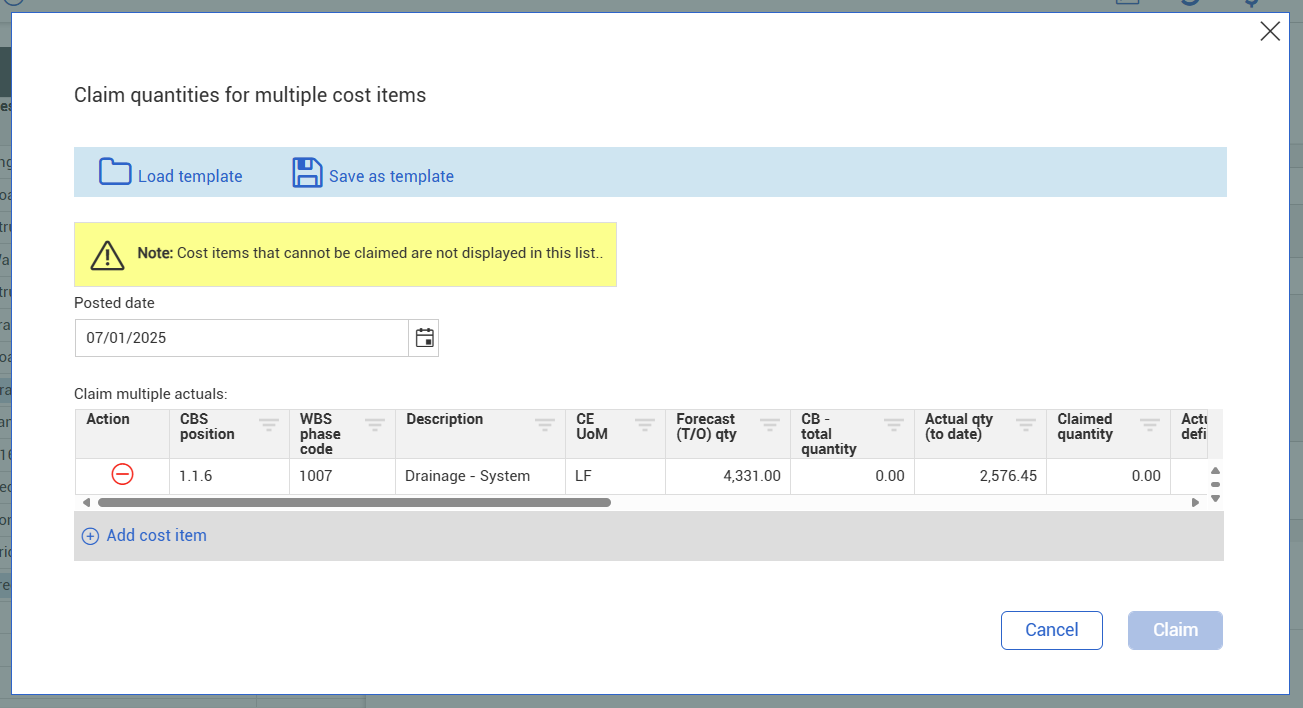Image resolution: width=1303 pixels, height=708 pixels.
Task: Click the grid's horizontal scrollbar thumb
Action: tap(354, 502)
